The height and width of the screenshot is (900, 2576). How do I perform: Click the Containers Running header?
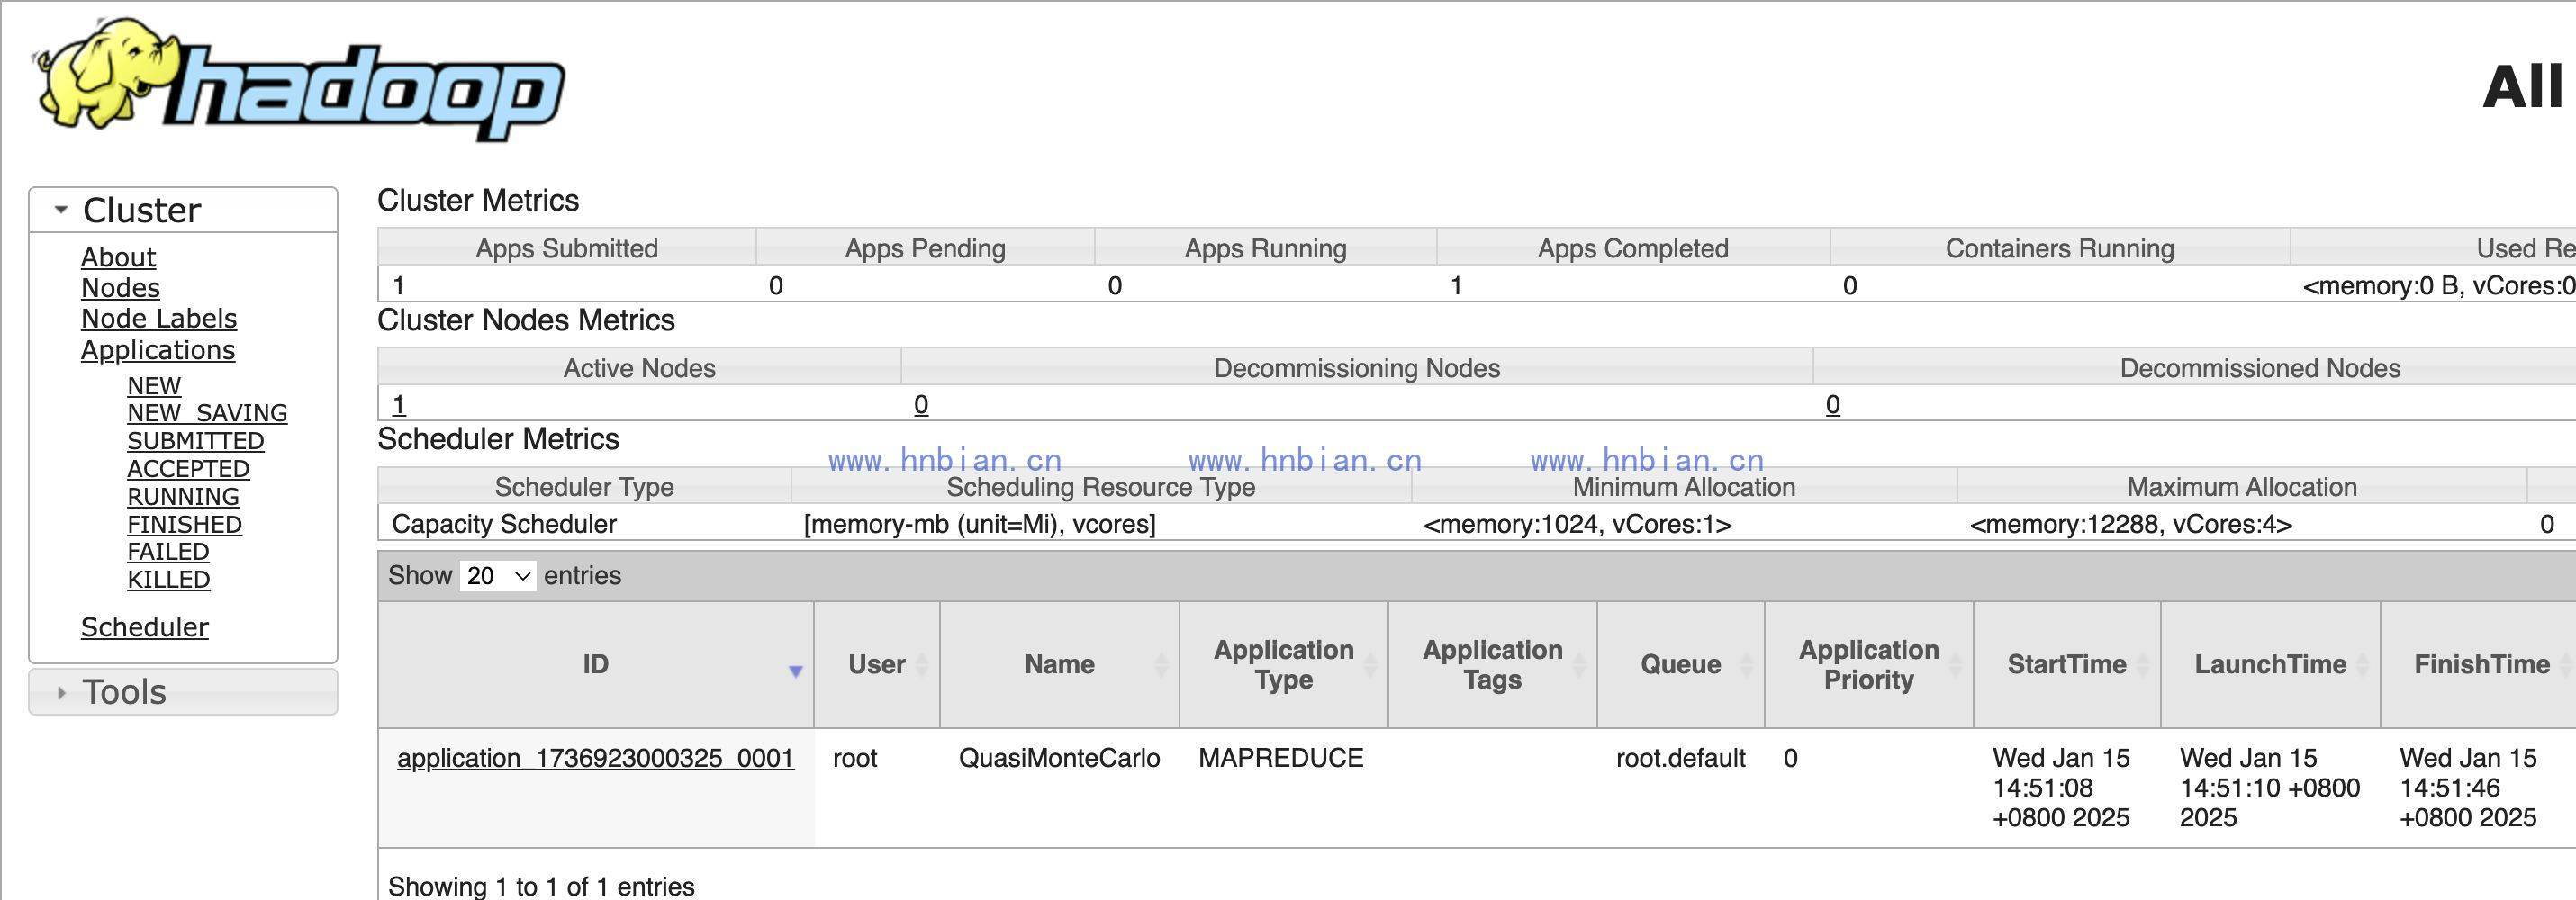pos(2060,248)
